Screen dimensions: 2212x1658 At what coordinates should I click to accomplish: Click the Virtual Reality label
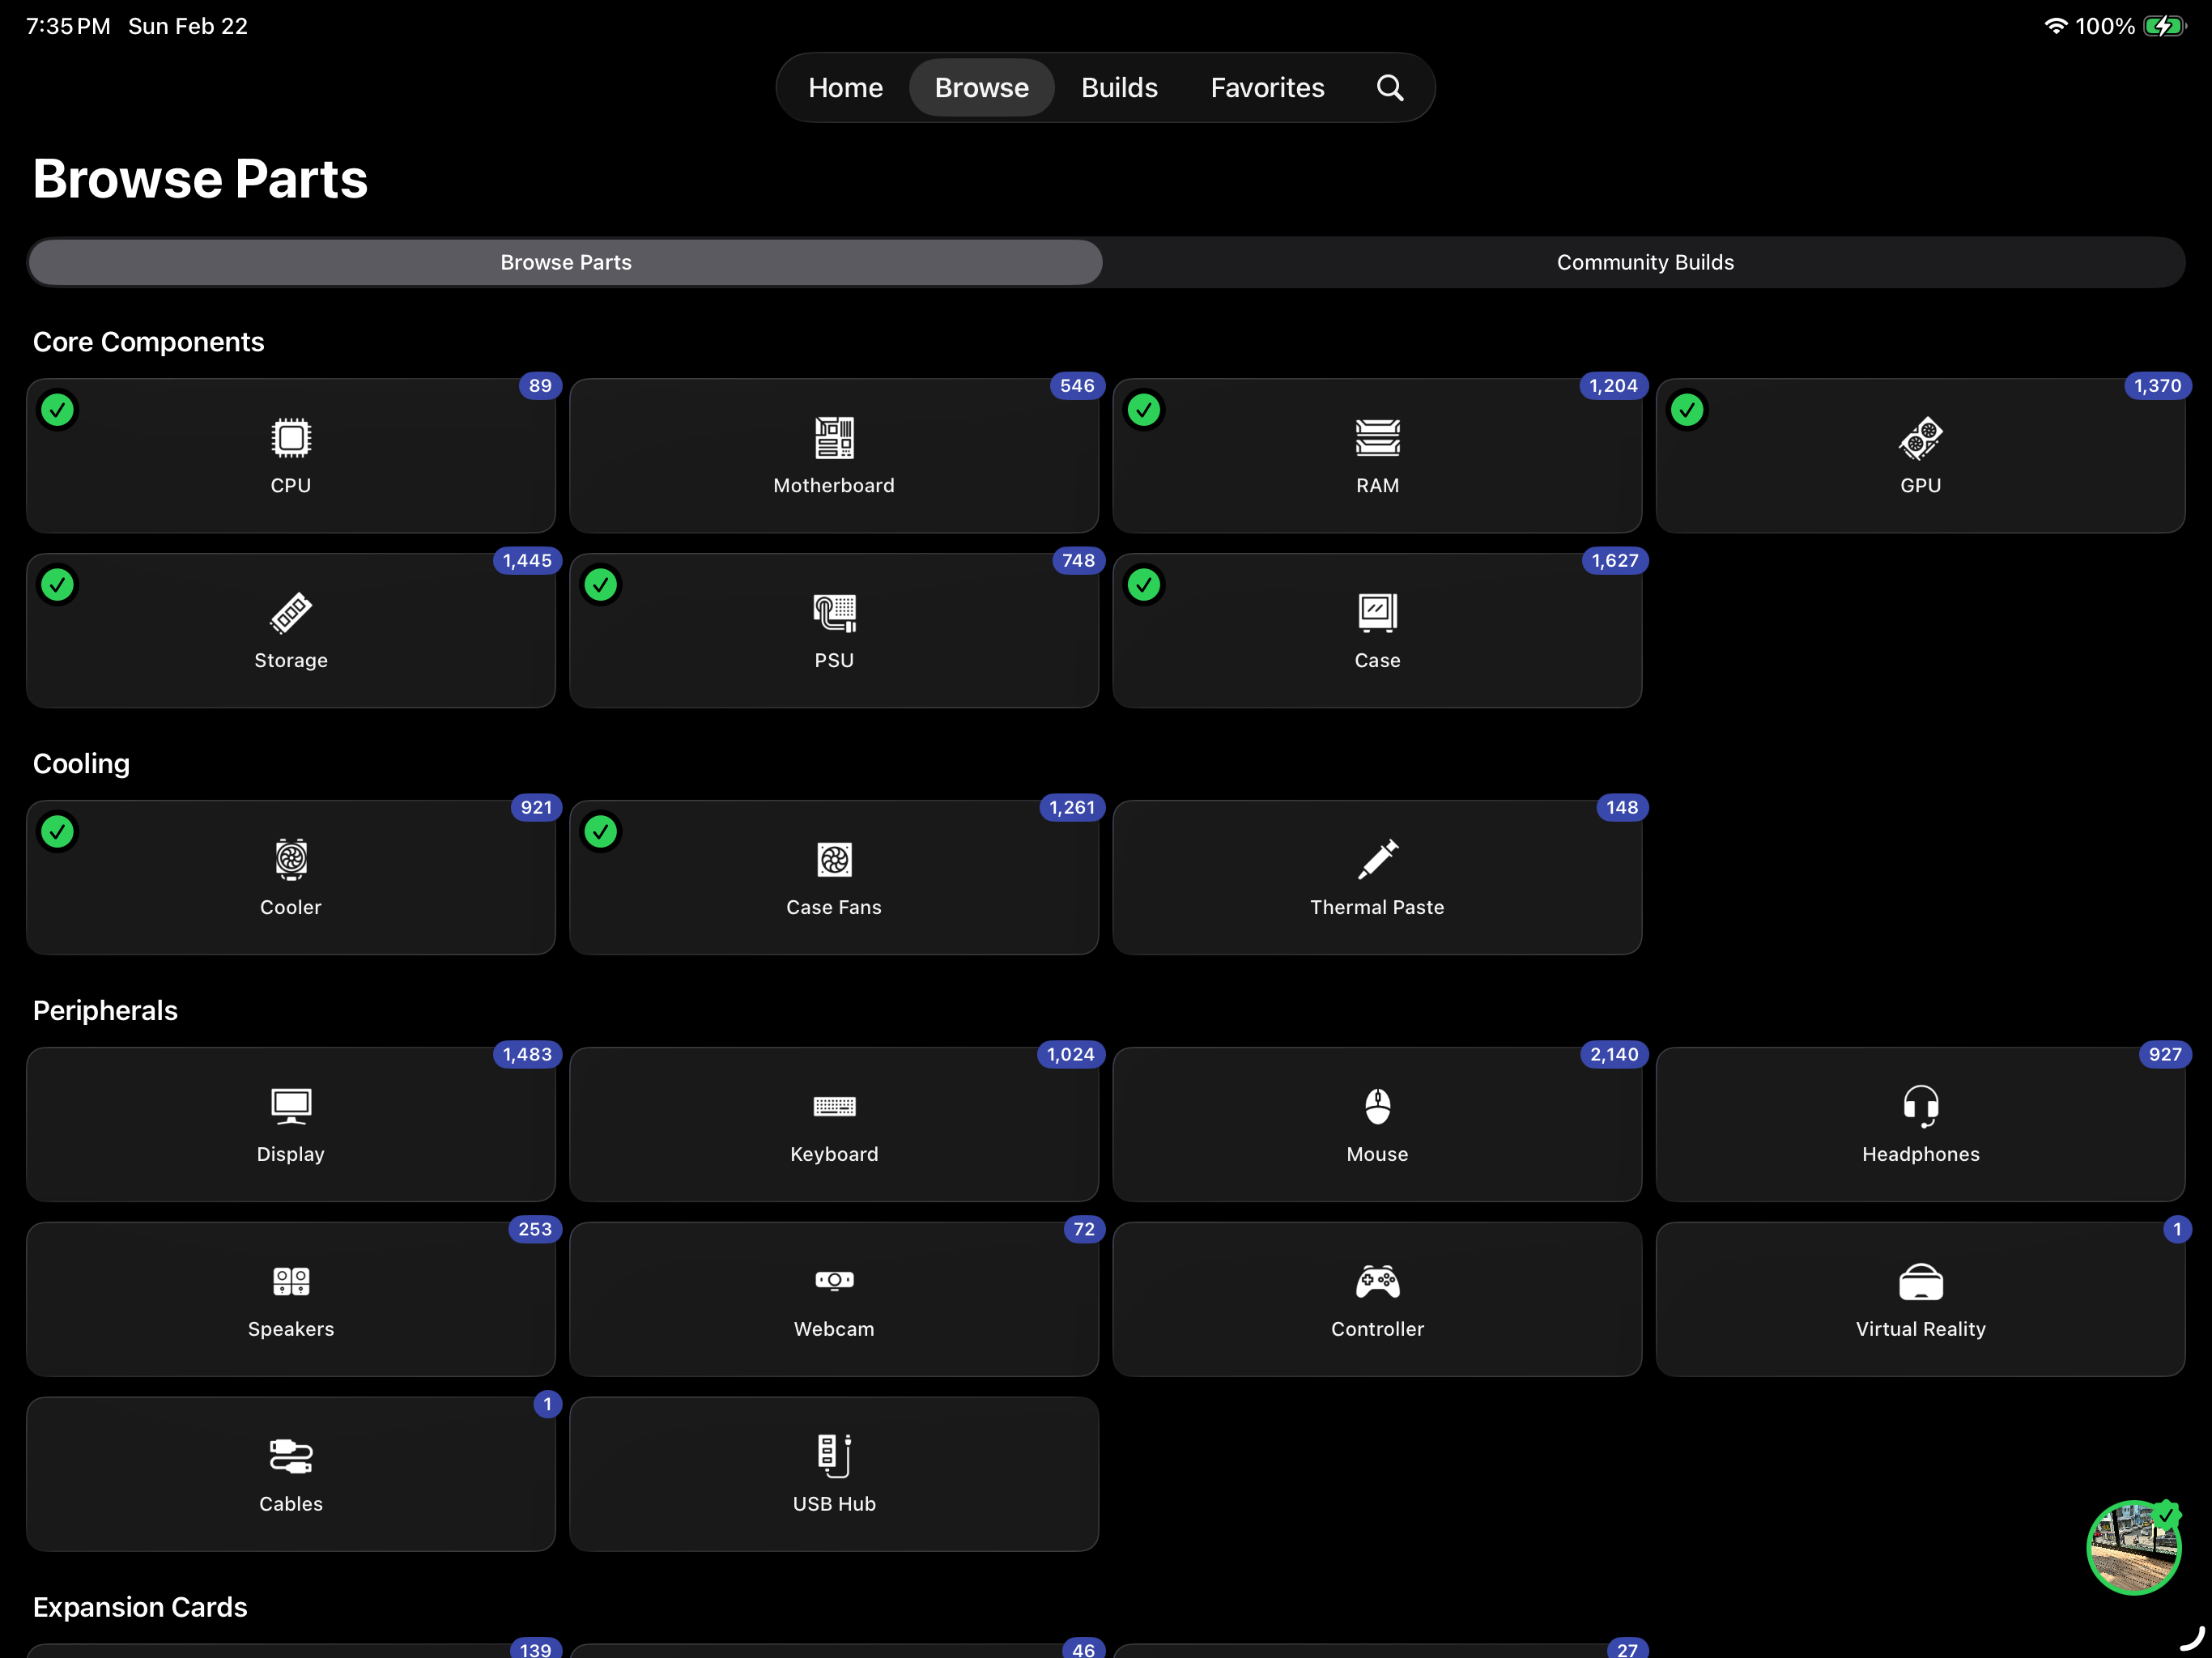tap(1920, 1329)
